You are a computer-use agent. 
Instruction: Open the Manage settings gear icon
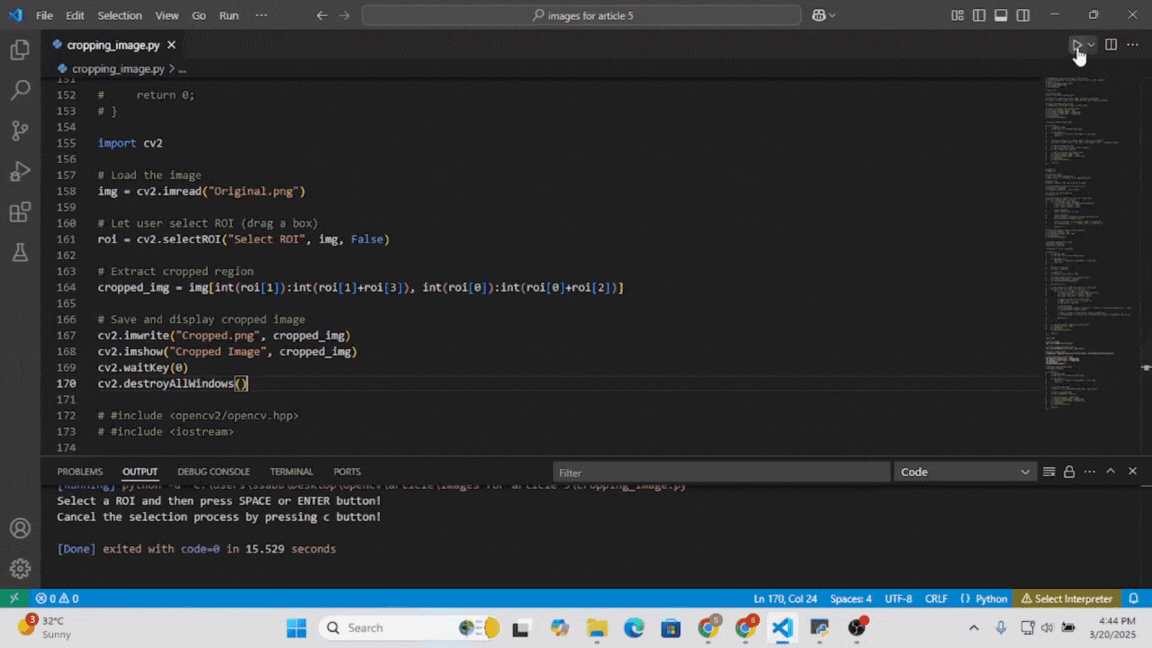[20, 568]
